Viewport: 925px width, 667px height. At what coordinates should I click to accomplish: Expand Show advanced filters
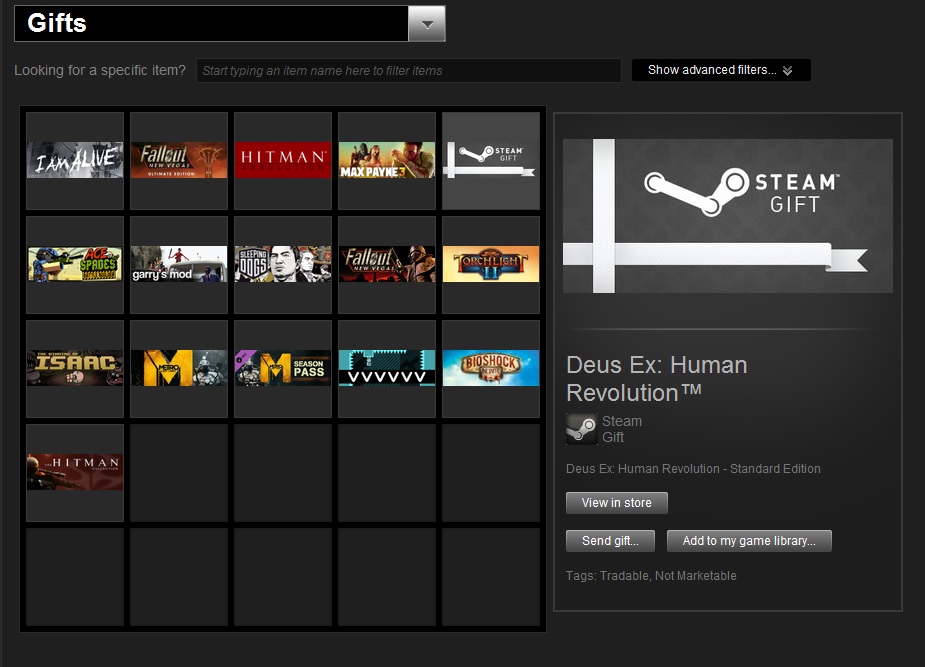tap(721, 70)
